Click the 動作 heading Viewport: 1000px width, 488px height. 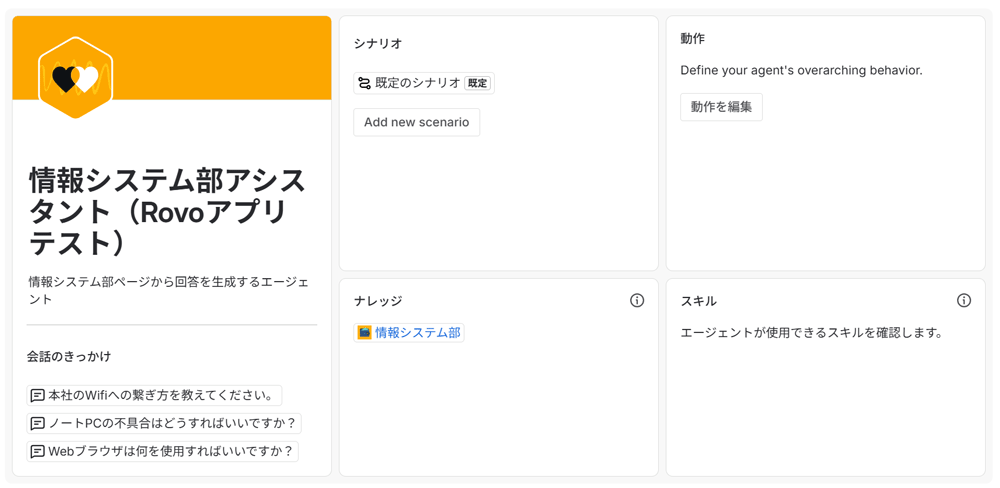693,38
